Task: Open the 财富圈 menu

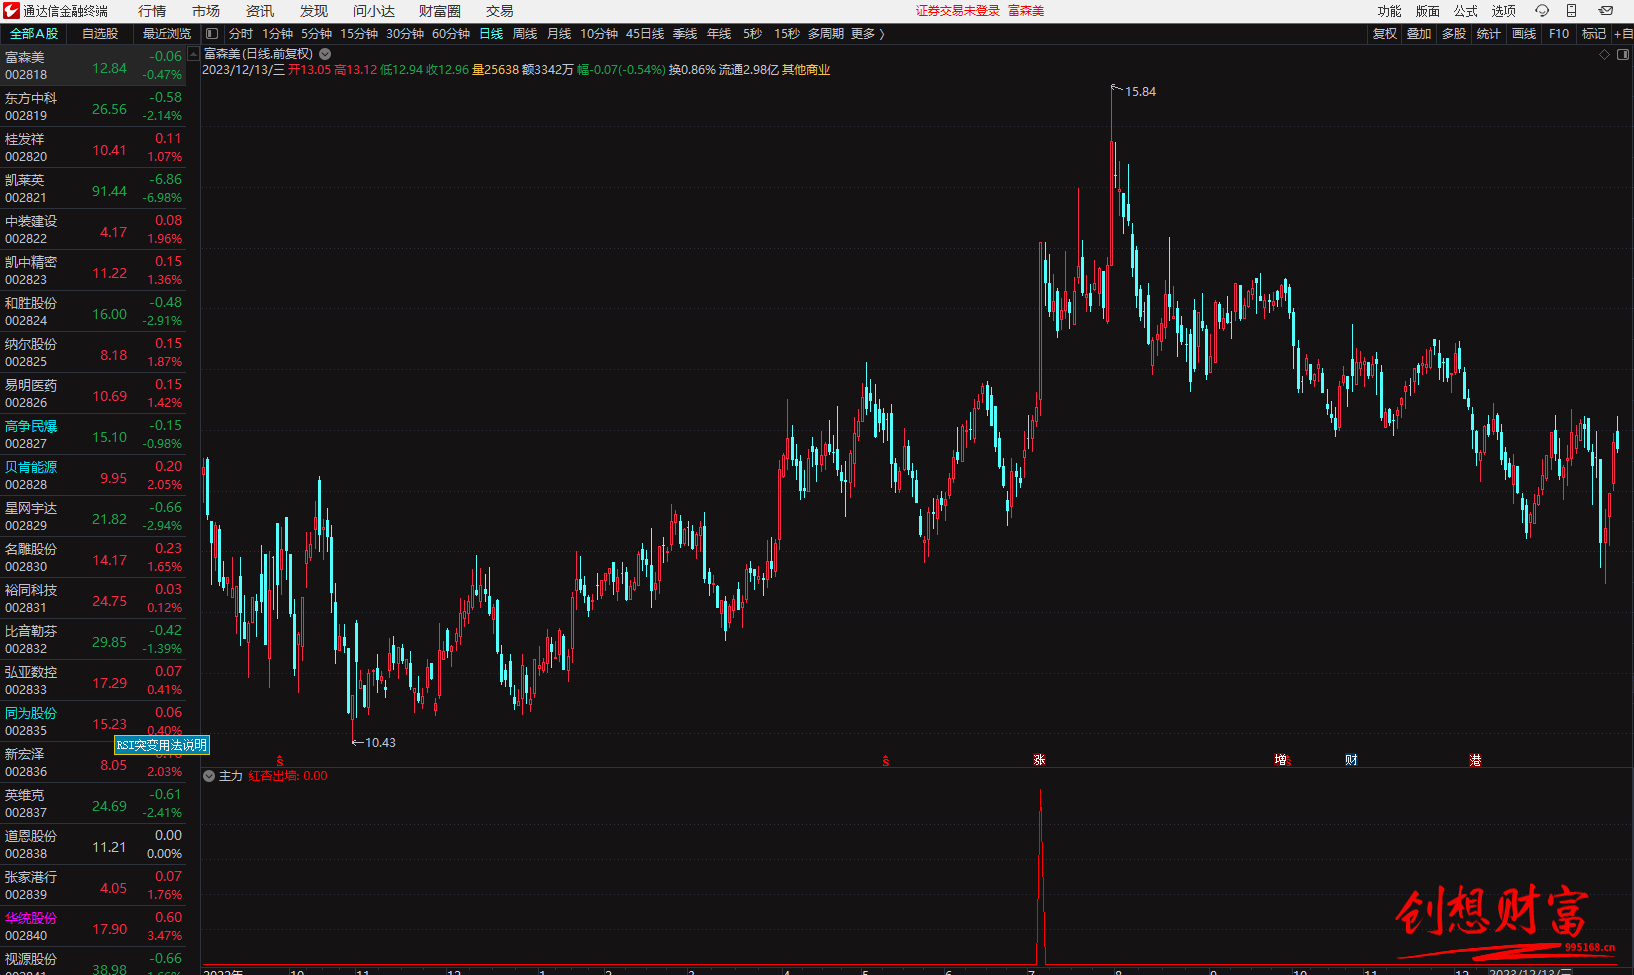Action: pos(440,11)
